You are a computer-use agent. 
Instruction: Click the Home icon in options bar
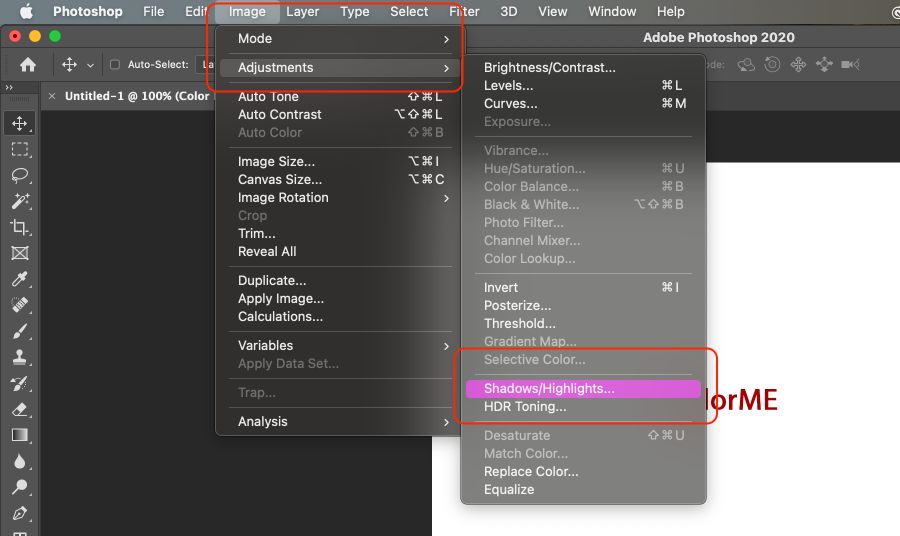pyautogui.click(x=28, y=65)
